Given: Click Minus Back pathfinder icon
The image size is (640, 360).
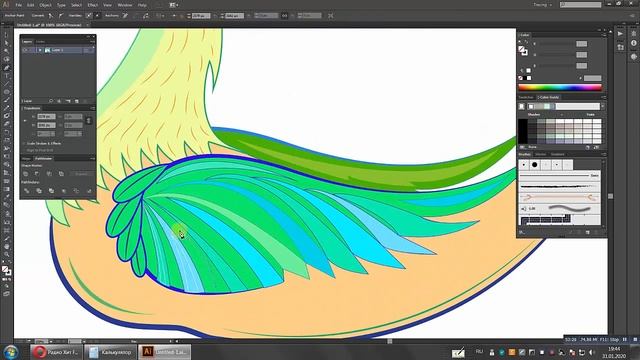Looking at the screenshot, I should [89, 191].
